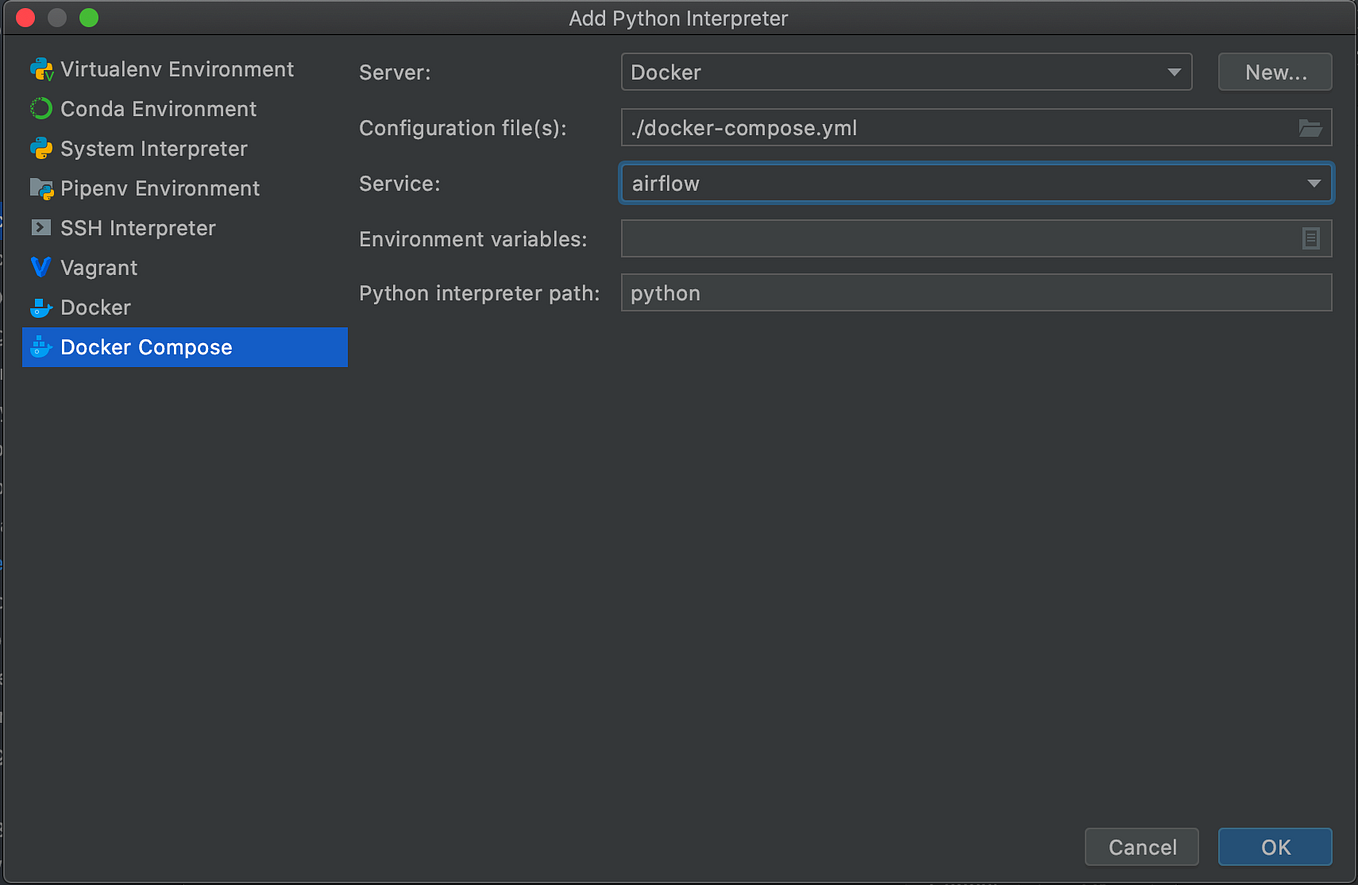The height and width of the screenshot is (885, 1358).
Task: Confirm the interpreter with OK
Action: pyautogui.click(x=1275, y=846)
